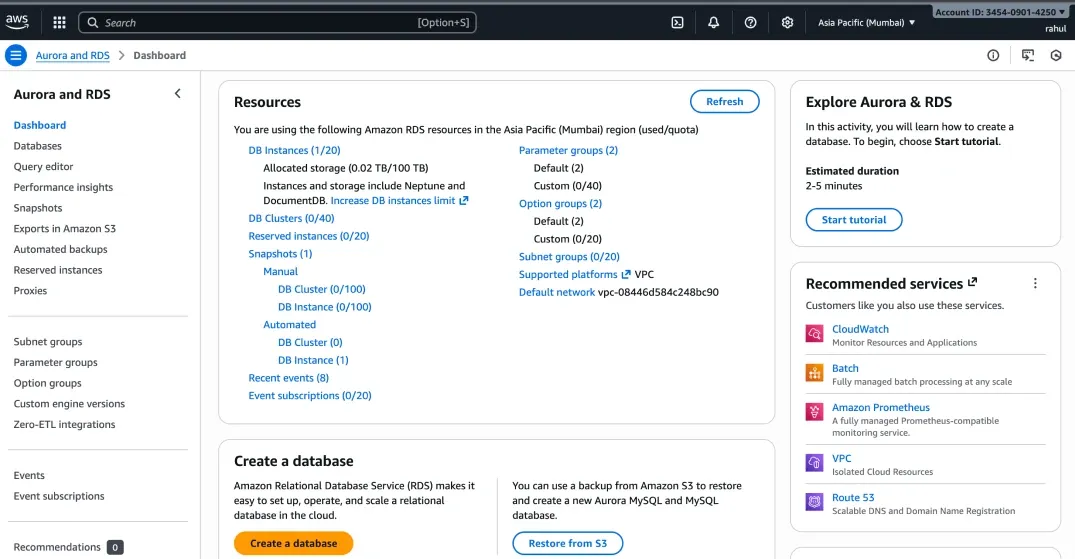Launch CloudShell from the top bar
Screen dimensions: 1075x559
[x=677, y=22]
